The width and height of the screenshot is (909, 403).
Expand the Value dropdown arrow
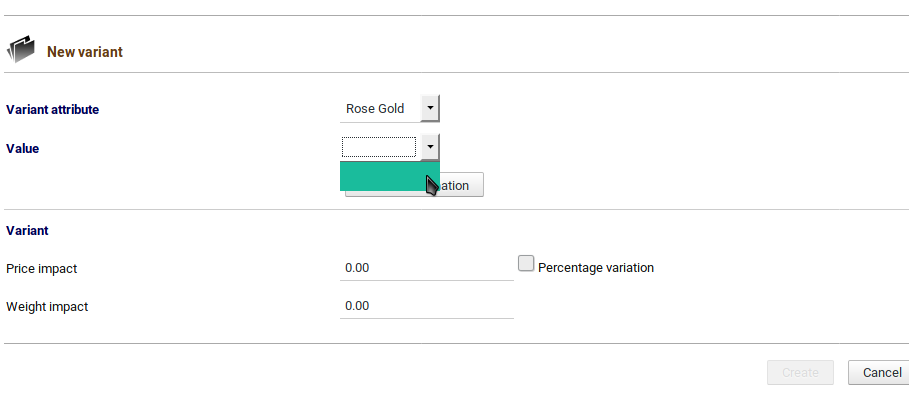coord(430,147)
